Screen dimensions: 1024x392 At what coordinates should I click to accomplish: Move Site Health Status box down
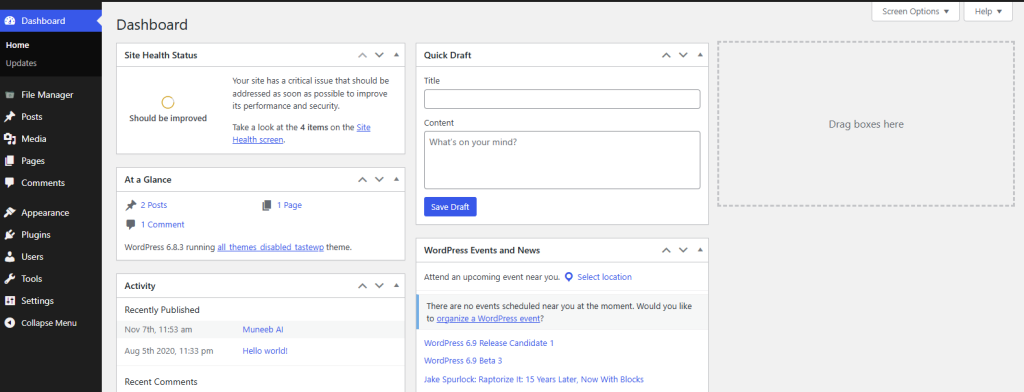pos(379,55)
